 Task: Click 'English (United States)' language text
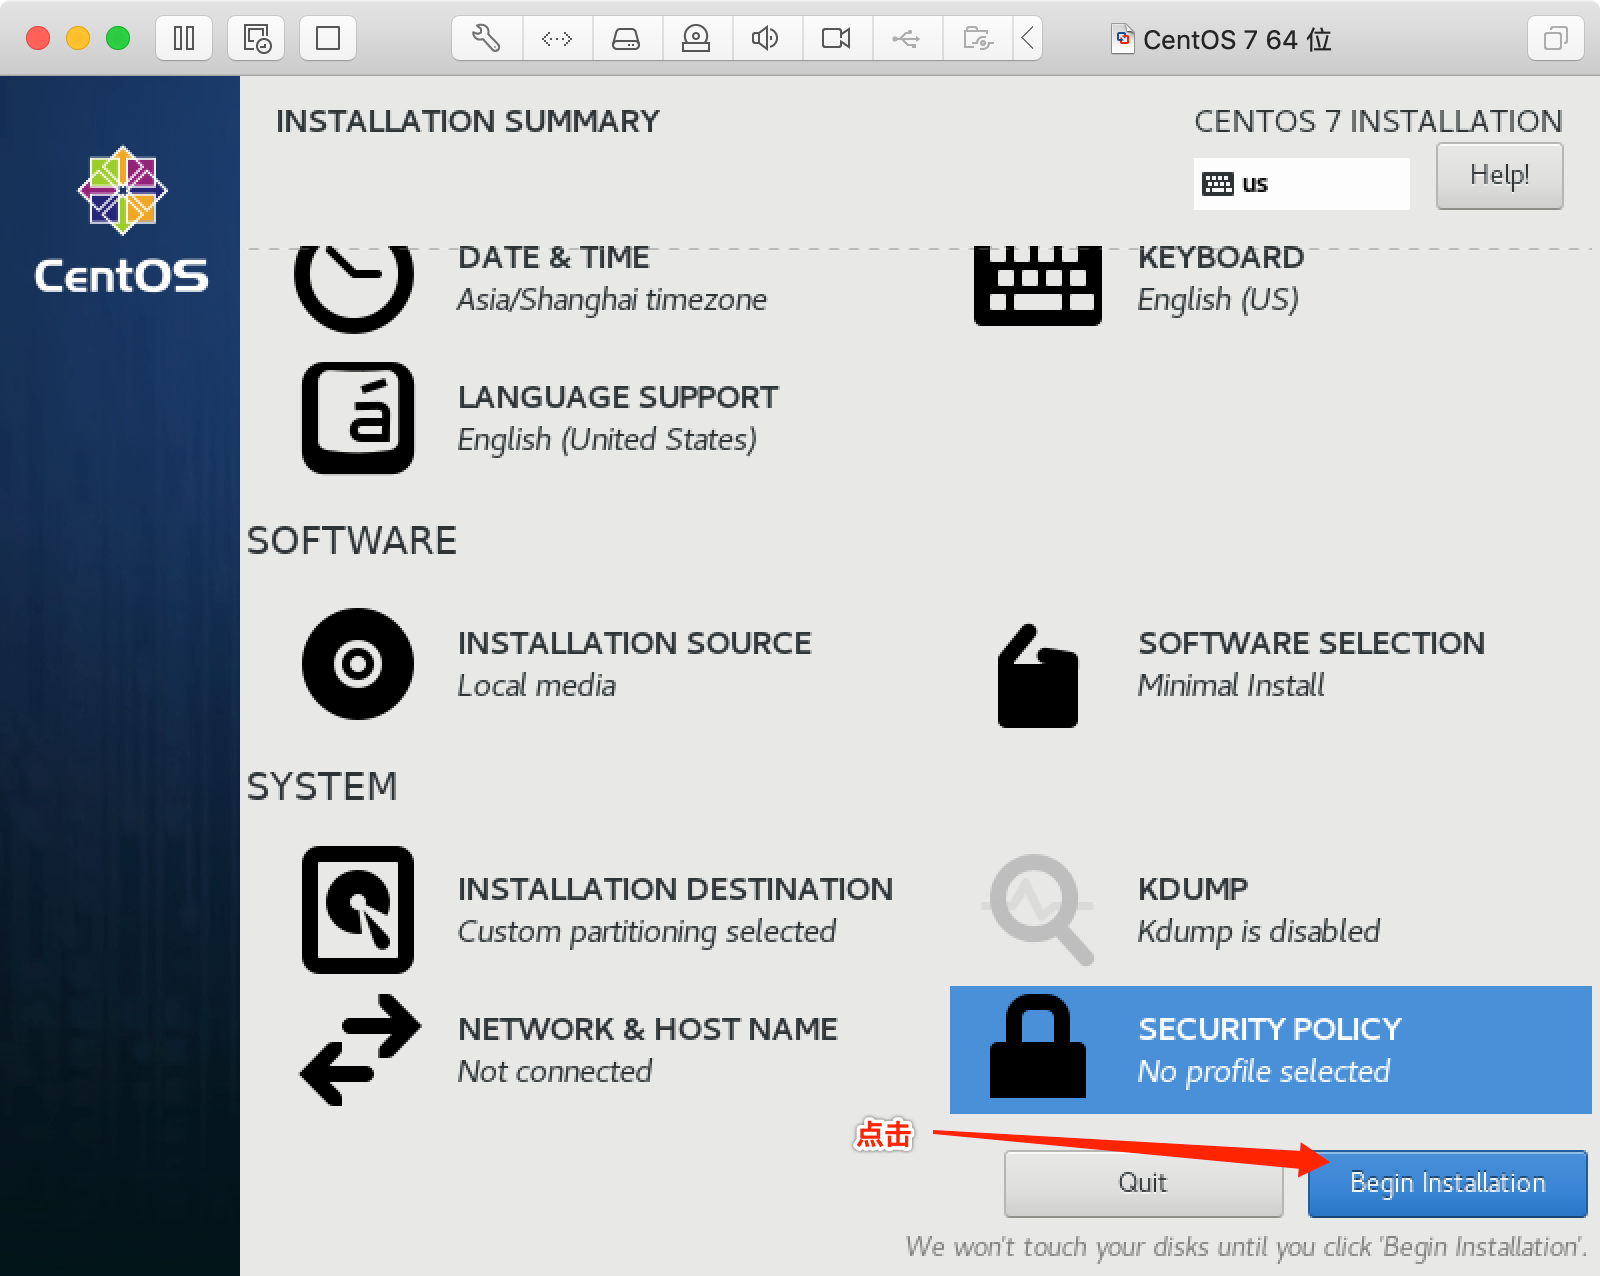pyautogui.click(x=607, y=440)
